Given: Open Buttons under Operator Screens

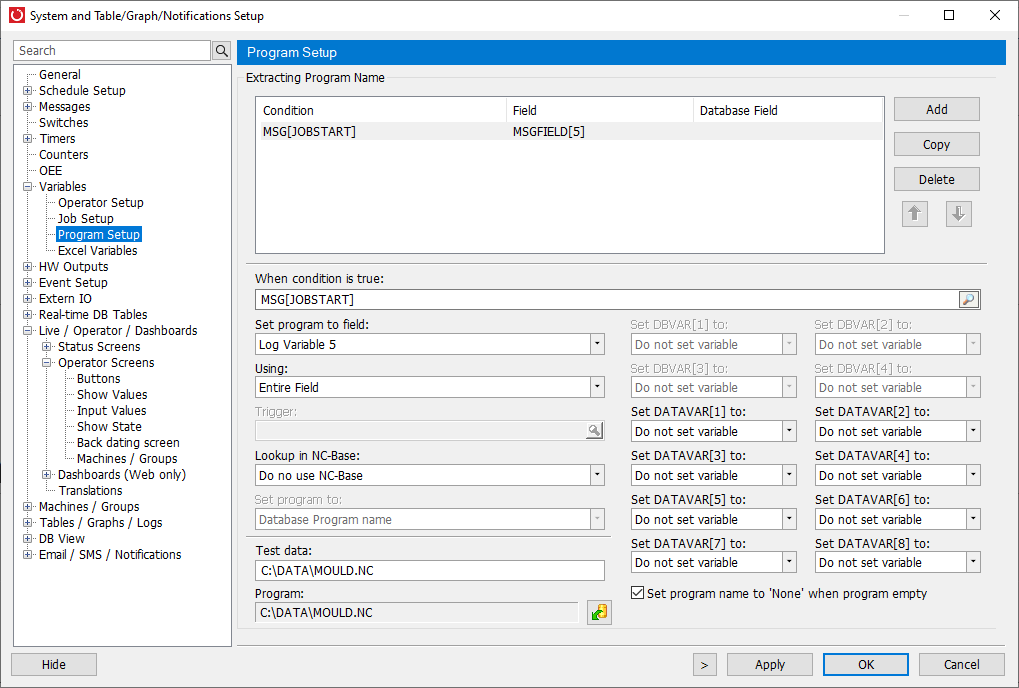Looking at the screenshot, I should click(99, 379).
